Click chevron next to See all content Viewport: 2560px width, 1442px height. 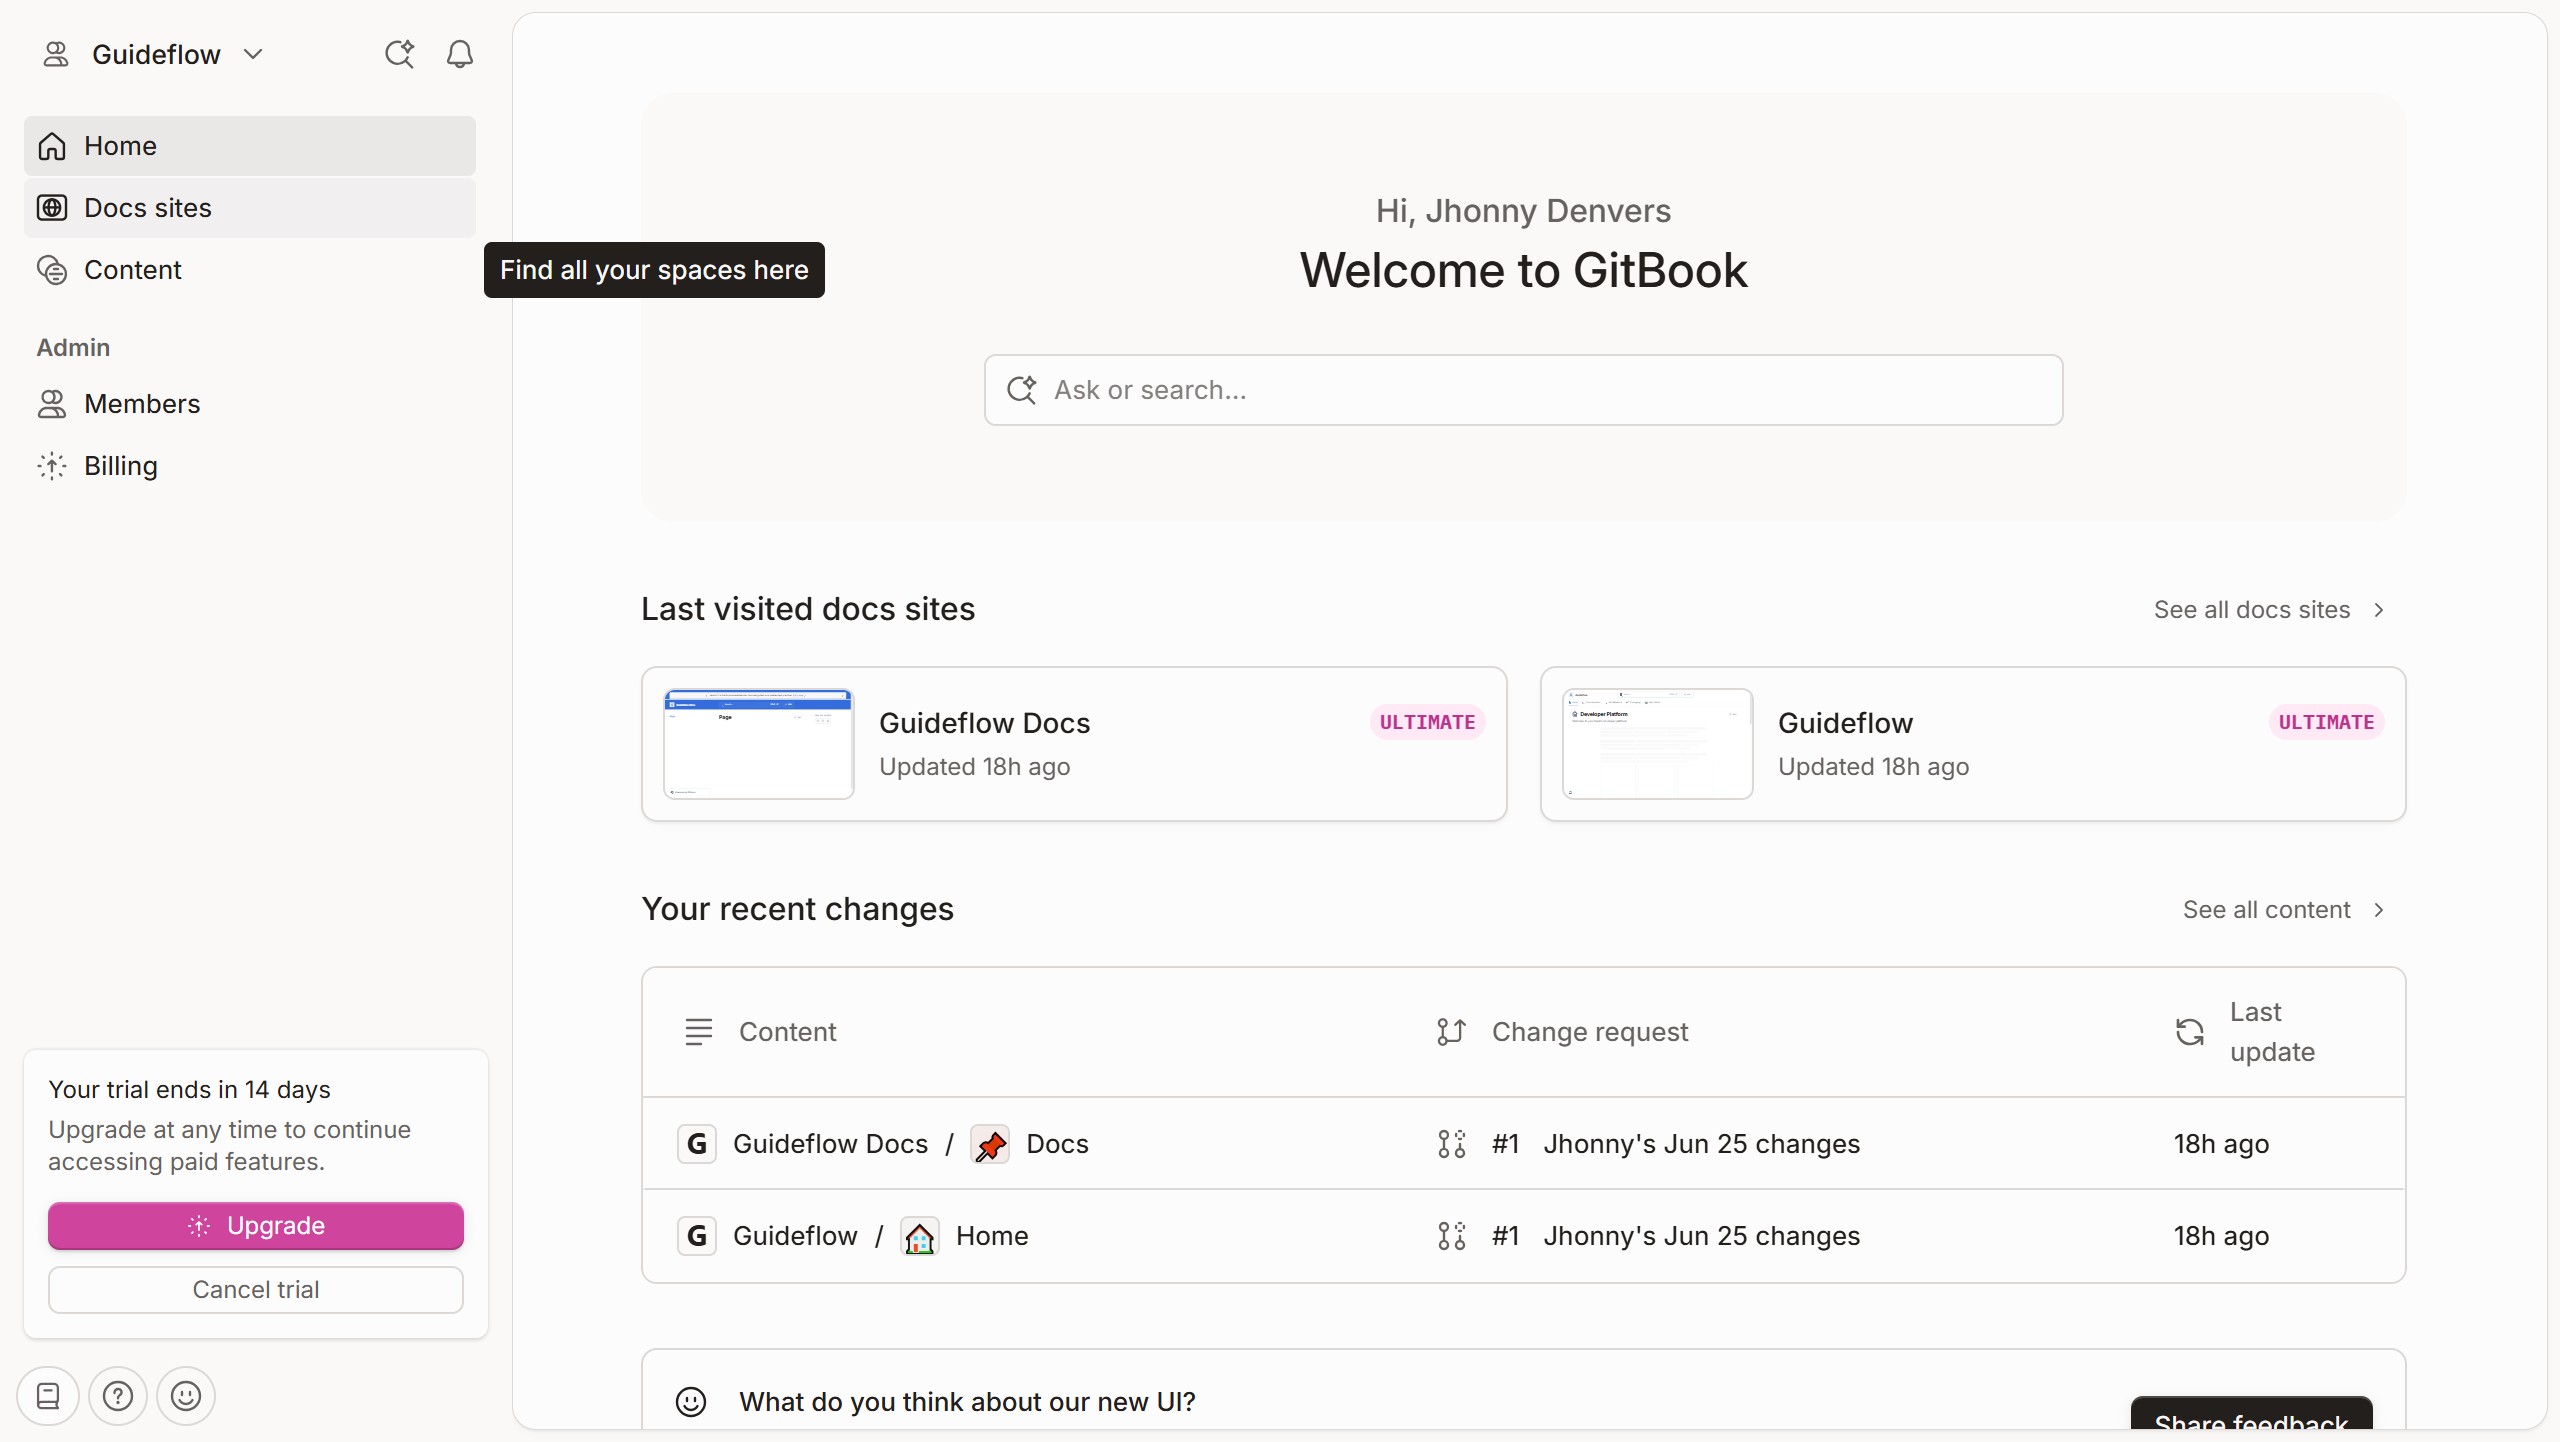(x=2379, y=910)
